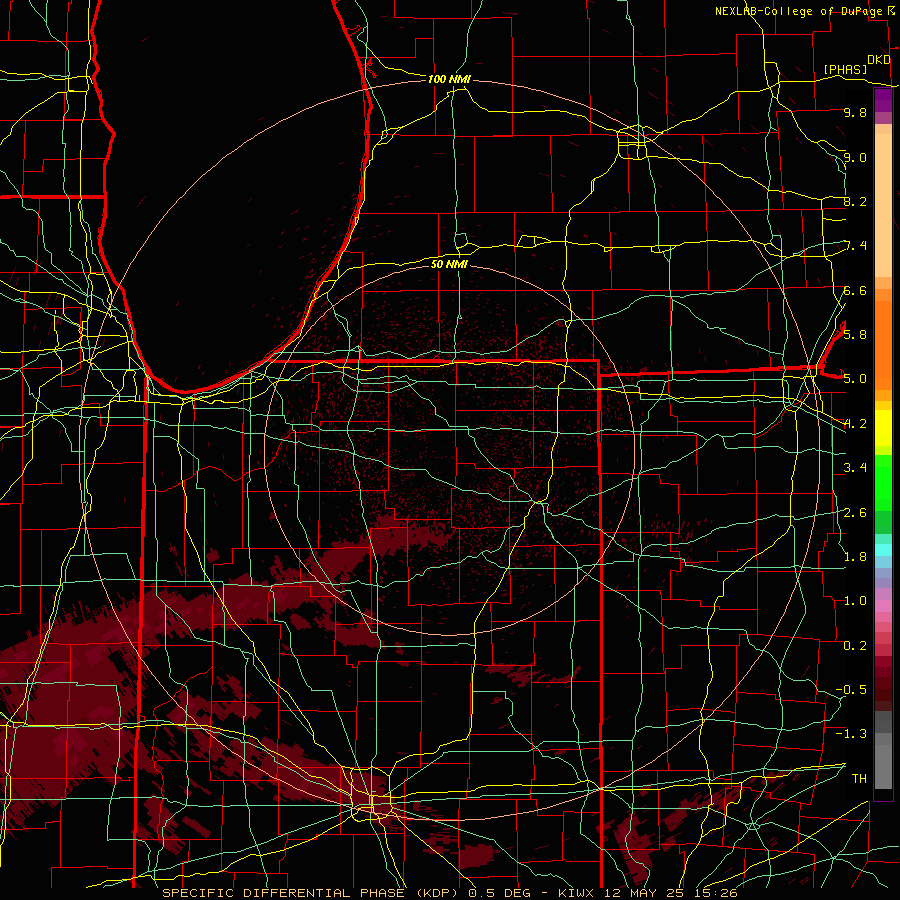Click the 7.4 value on the scale
The height and width of the screenshot is (900, 900).
pos(855,246)
